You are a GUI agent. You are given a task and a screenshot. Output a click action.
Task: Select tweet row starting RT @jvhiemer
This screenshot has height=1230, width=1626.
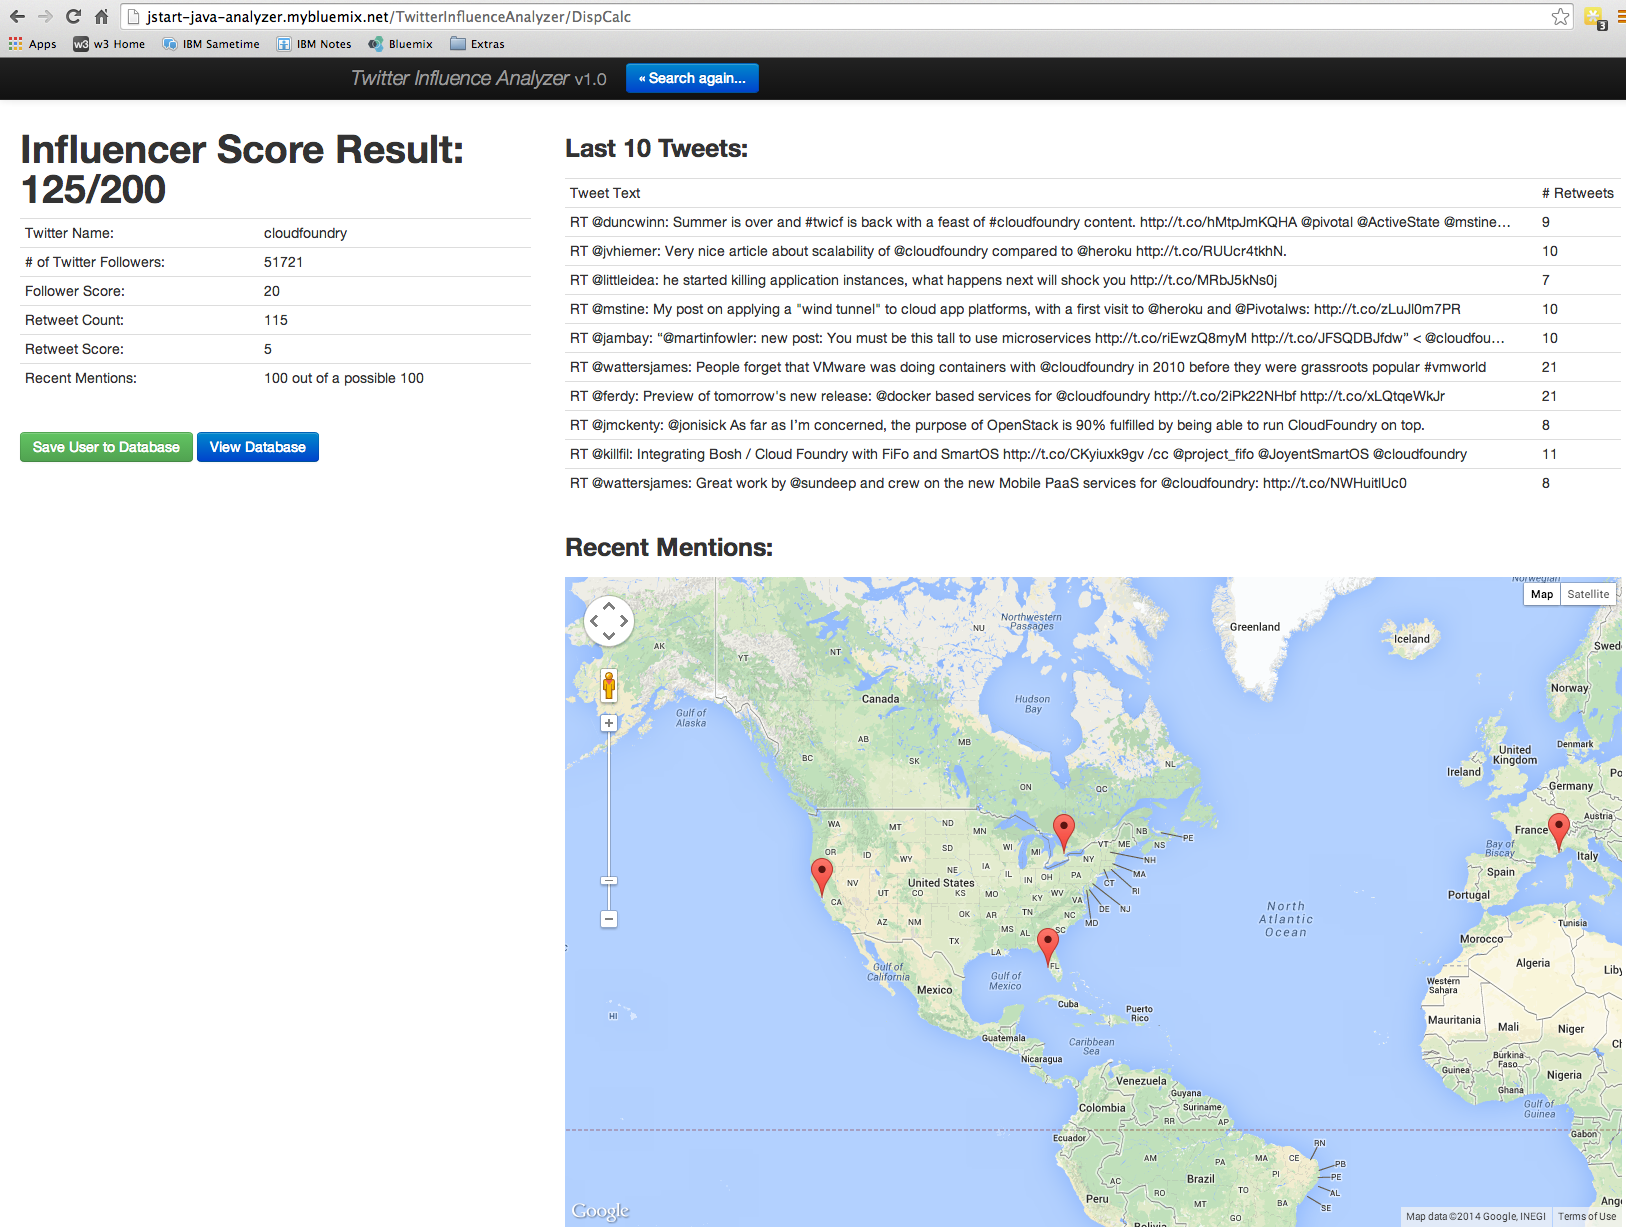[x=1092, y=251]
